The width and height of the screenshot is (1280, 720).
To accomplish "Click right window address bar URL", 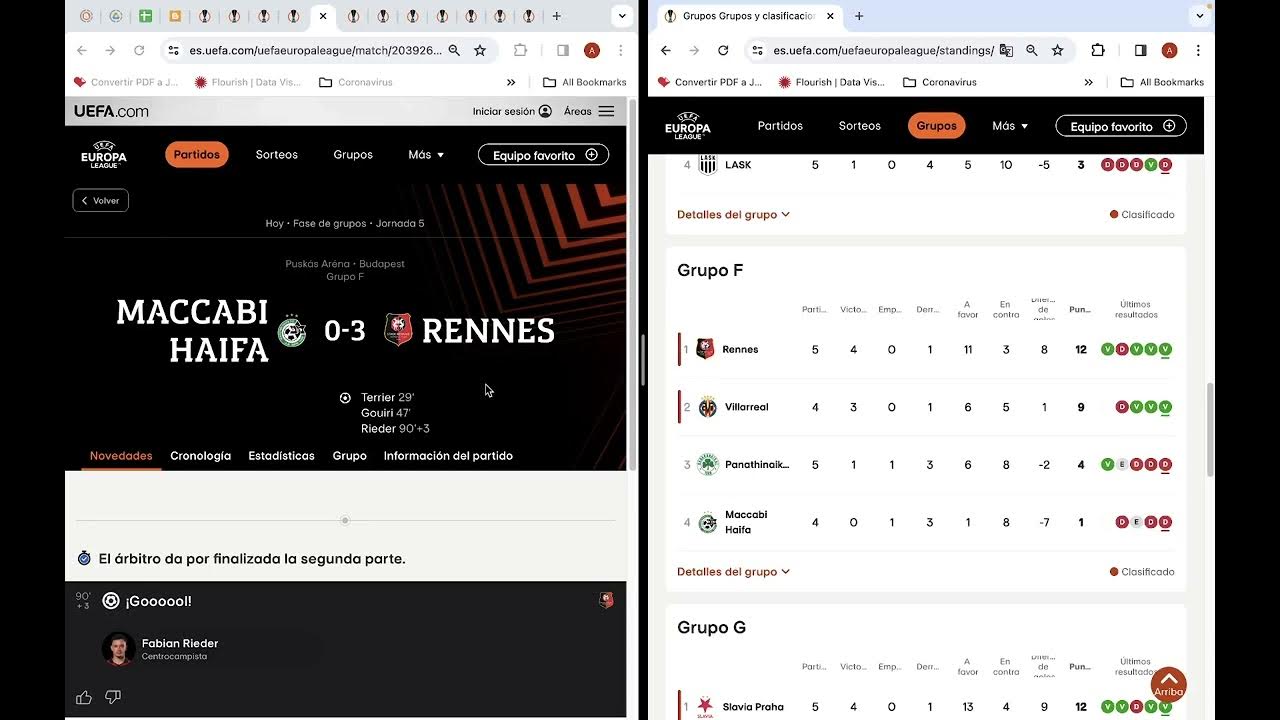I will (883, 50).
